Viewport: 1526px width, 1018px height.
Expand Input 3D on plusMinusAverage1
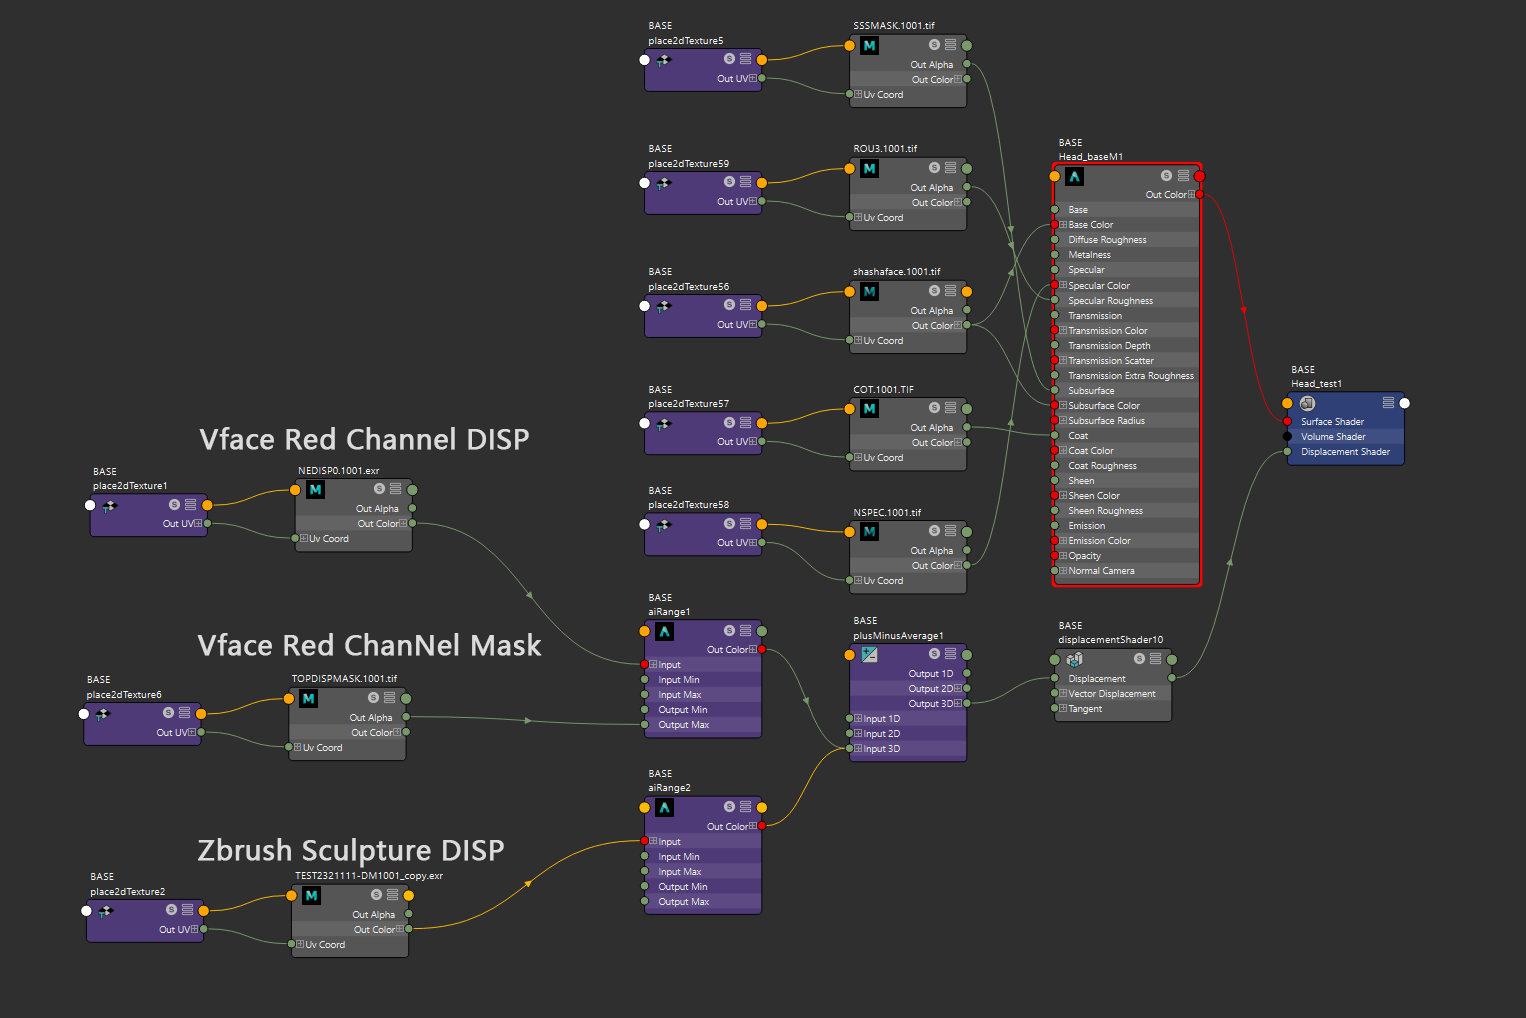pyautogui.click(x=858, y=748)
